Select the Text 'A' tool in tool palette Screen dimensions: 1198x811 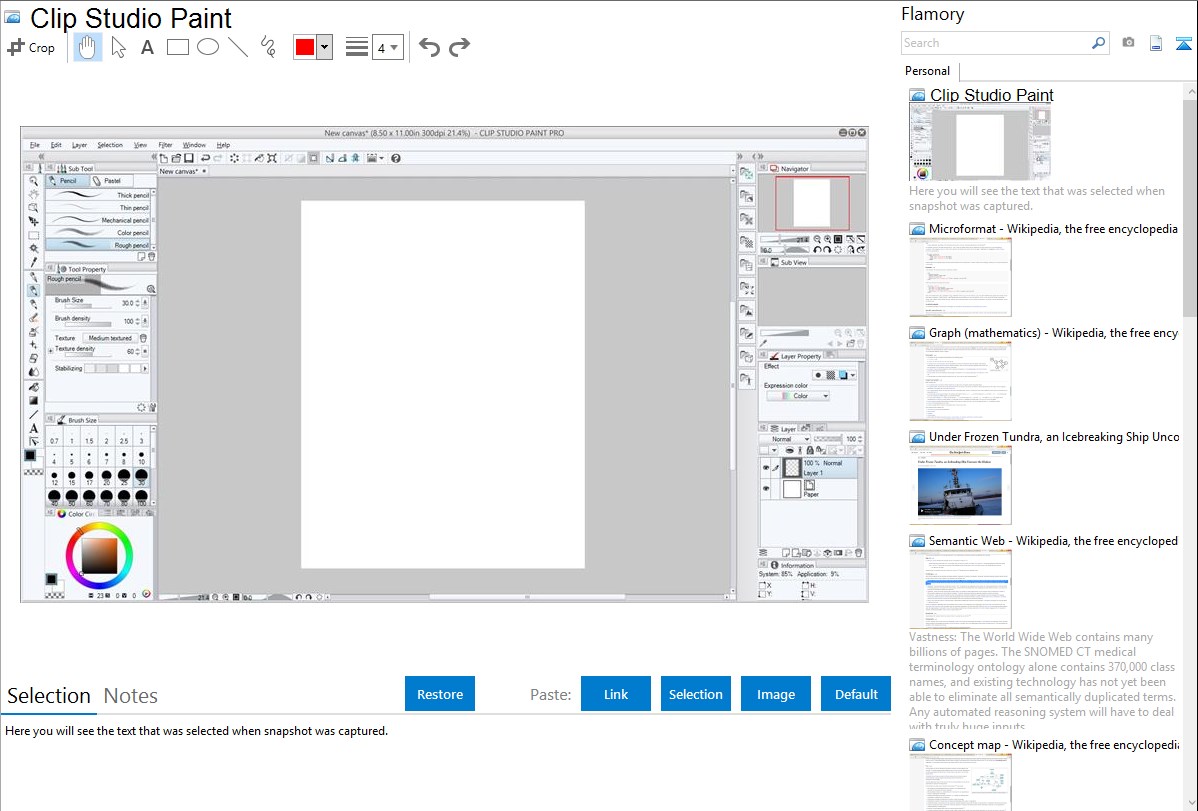(x=34, y=428)
